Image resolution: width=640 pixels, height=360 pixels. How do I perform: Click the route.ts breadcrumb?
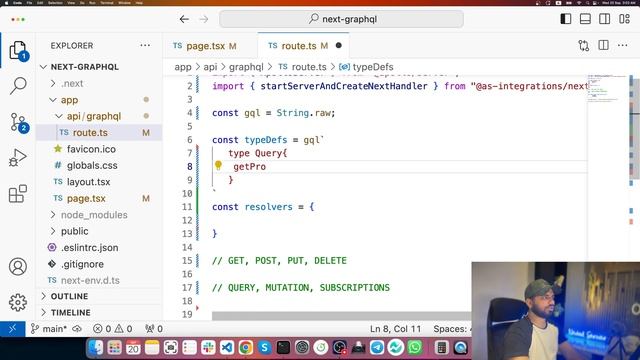[x=309, y=67]
